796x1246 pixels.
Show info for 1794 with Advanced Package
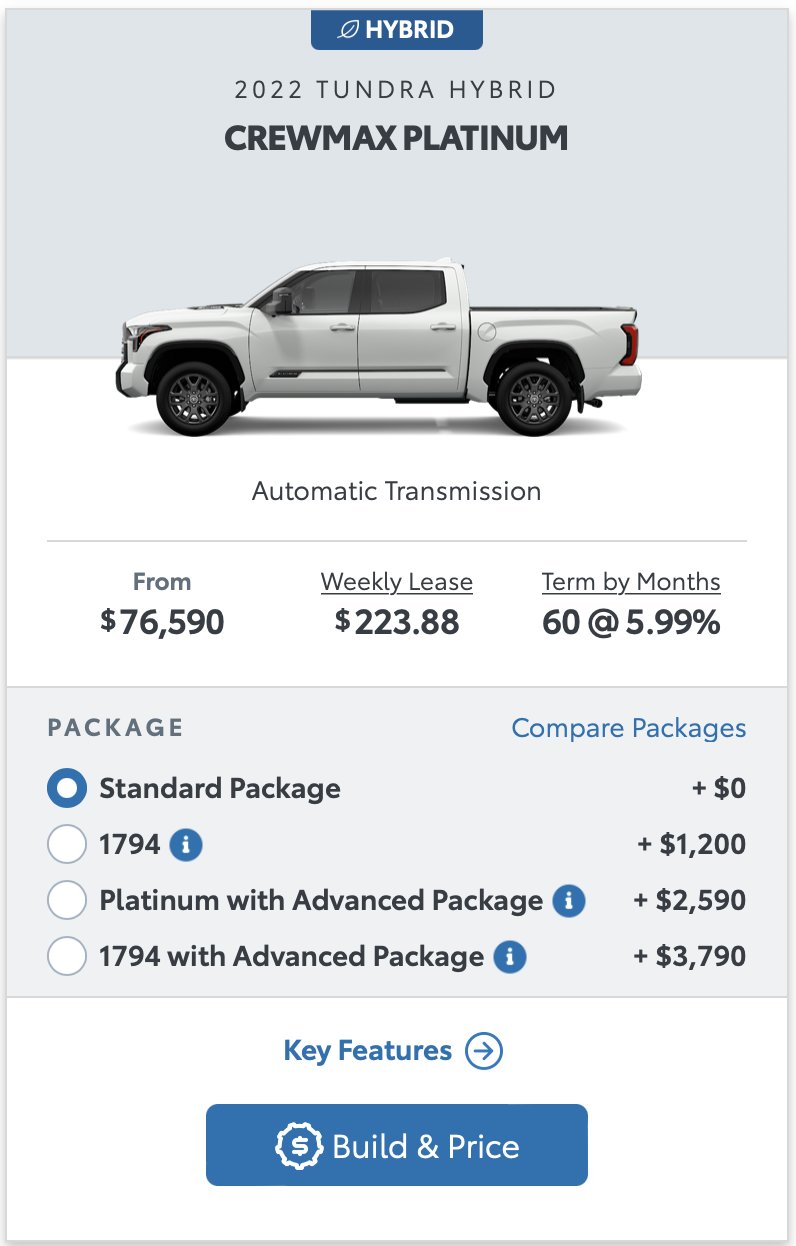pyautogui.click(x=510, y=957)
